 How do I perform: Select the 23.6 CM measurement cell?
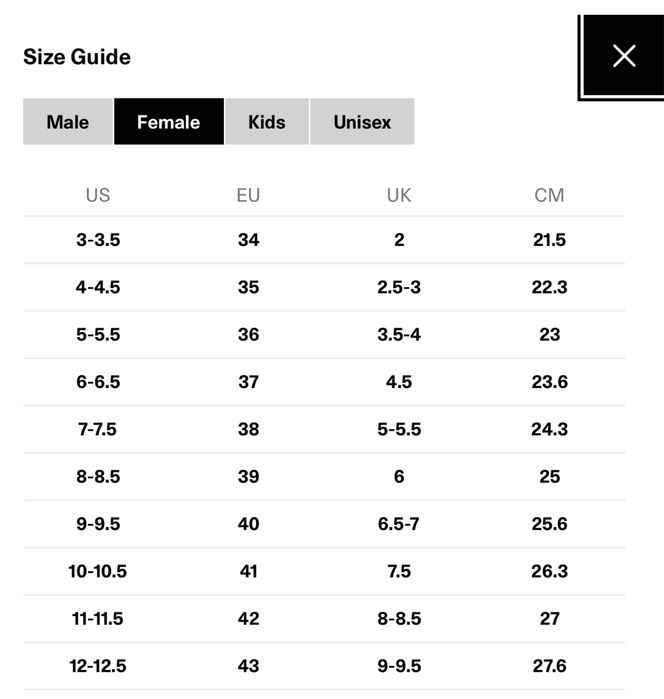549,382
